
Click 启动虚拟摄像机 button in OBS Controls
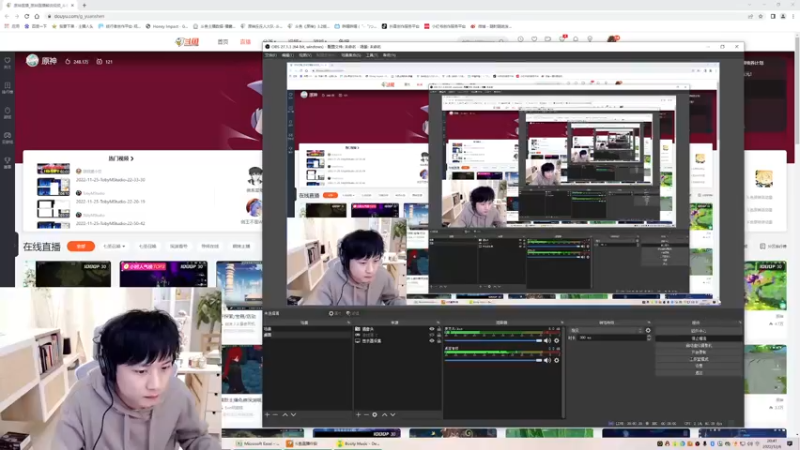point(698,345)
